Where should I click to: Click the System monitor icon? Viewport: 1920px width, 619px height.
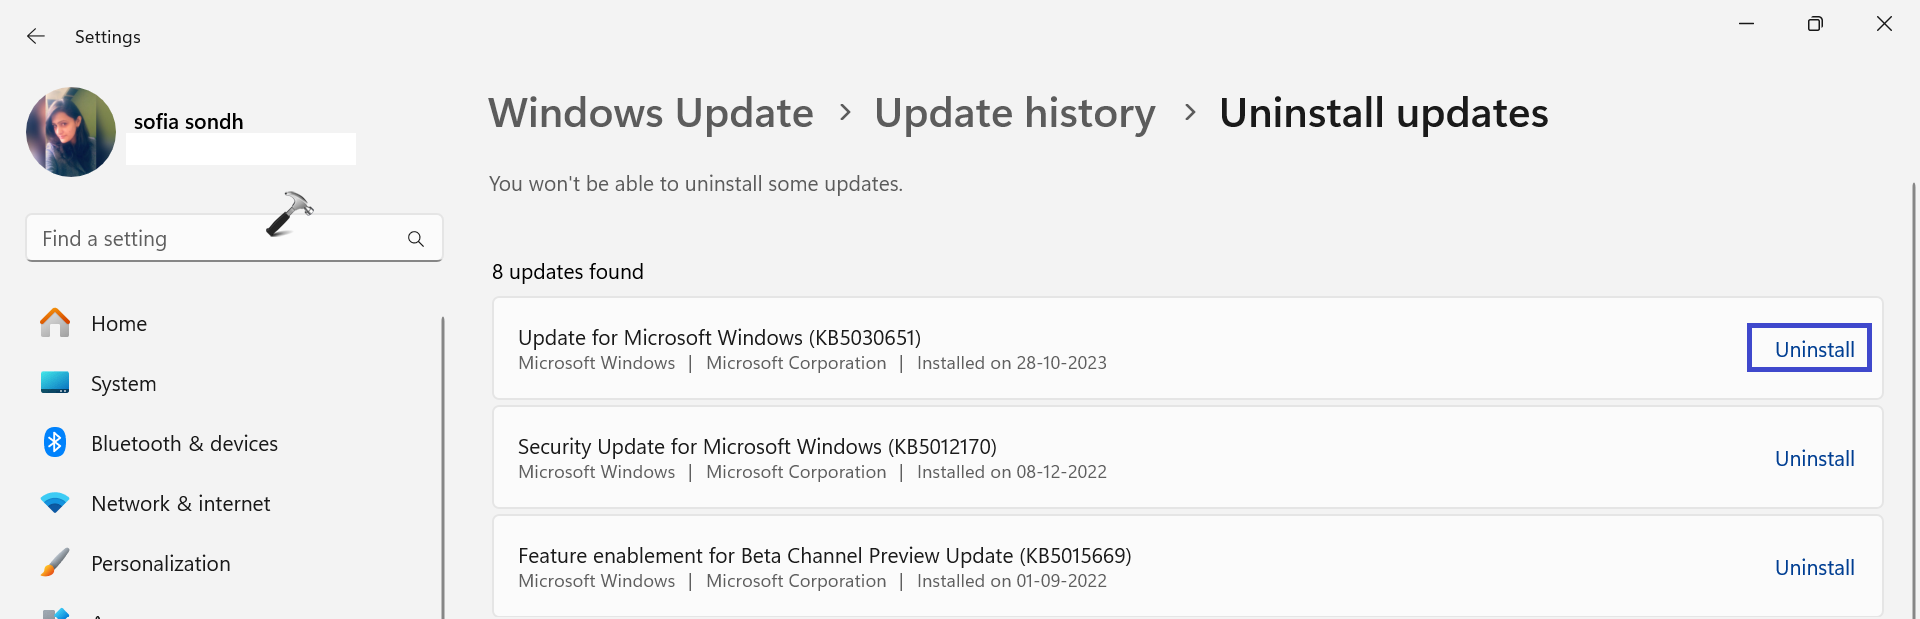coord(55,383)
